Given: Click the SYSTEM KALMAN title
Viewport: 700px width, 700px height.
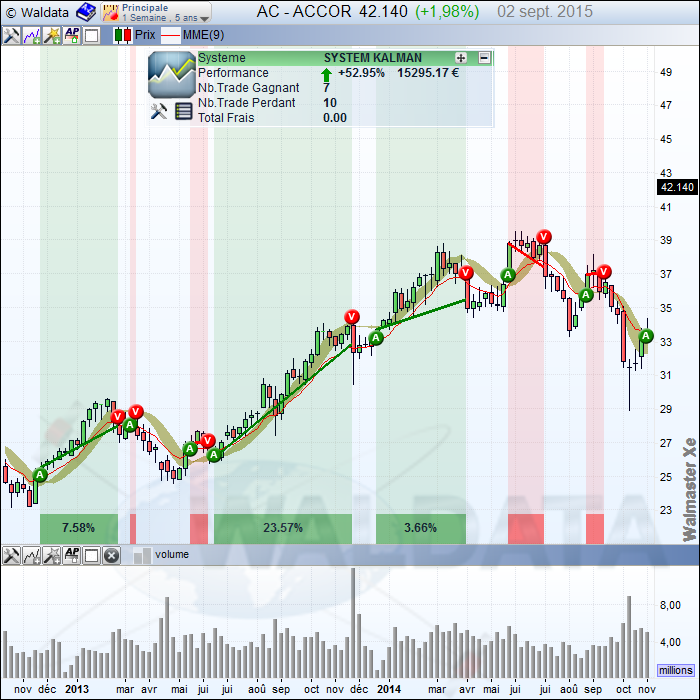Looking at the screenshot, I should (x=373, y=58).
